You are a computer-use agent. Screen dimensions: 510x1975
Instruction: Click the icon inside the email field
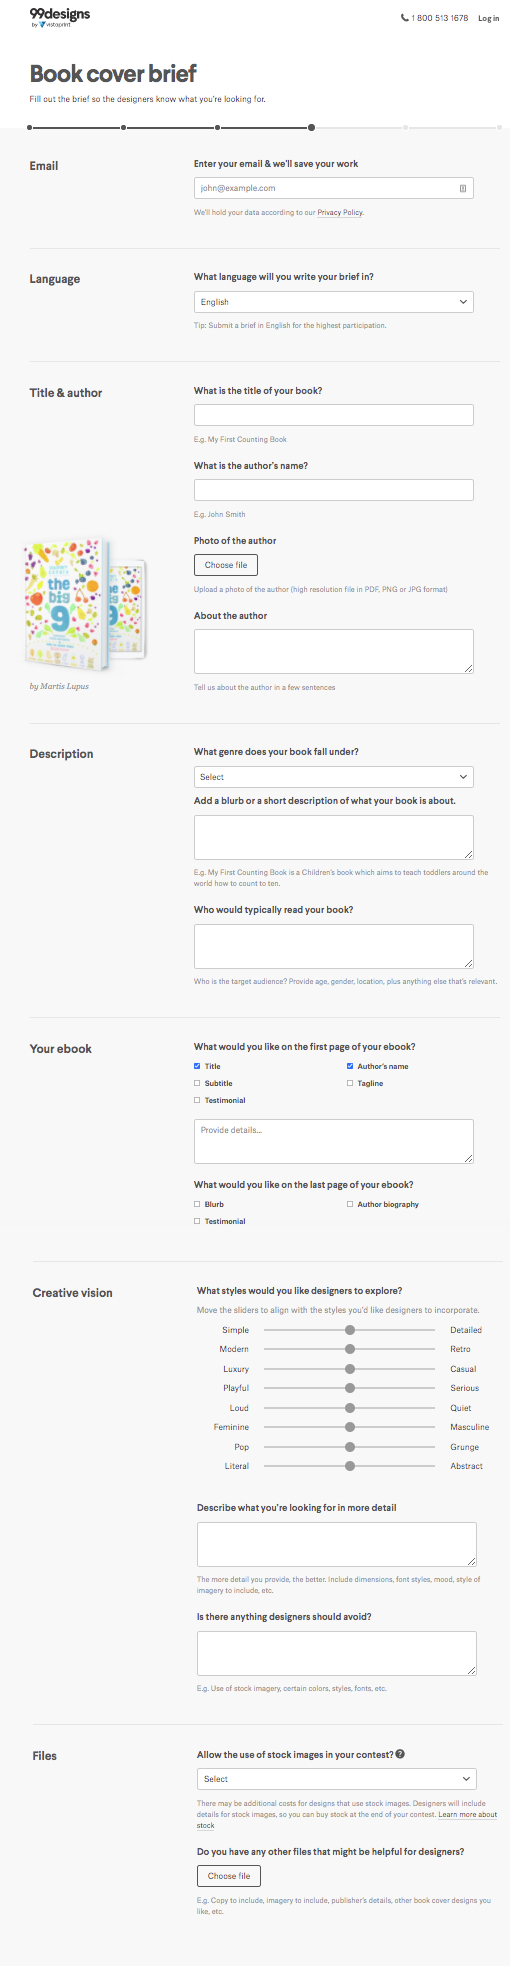(x=463, y=188)
